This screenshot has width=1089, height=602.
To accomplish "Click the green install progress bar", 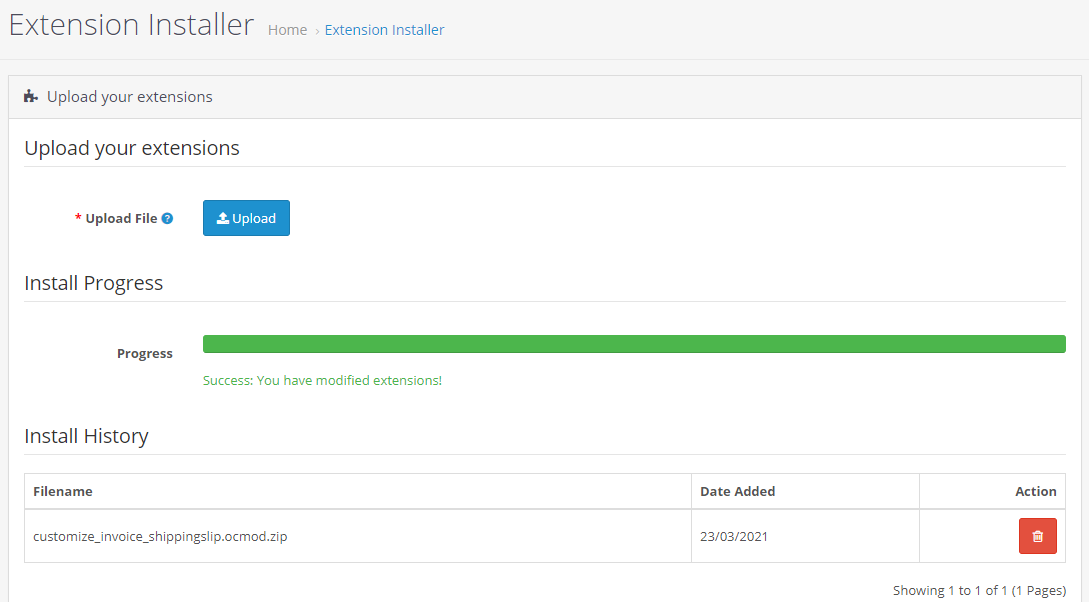I will pos(634,344).
